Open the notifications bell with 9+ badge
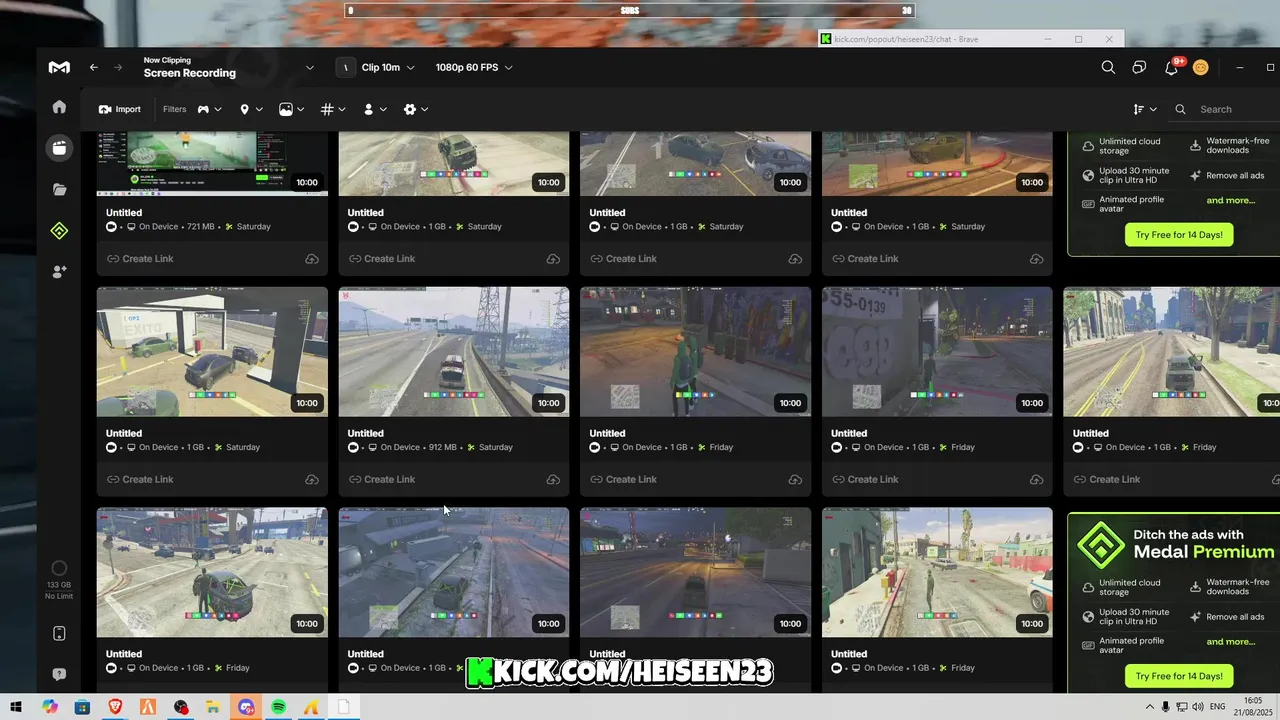The height and width of the screenshot is (720, 1280). pos(1172,66)
